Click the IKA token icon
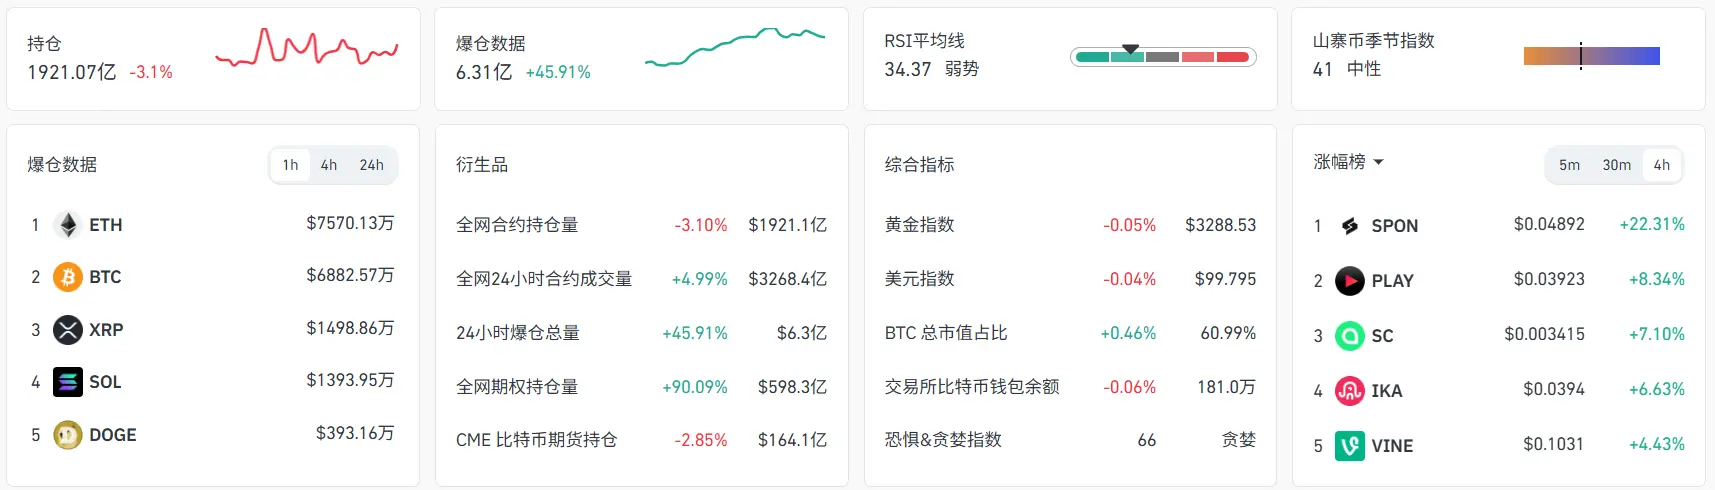Image resolution: width=1715 pixels, height=490 pixels. tap(1350, 391)
